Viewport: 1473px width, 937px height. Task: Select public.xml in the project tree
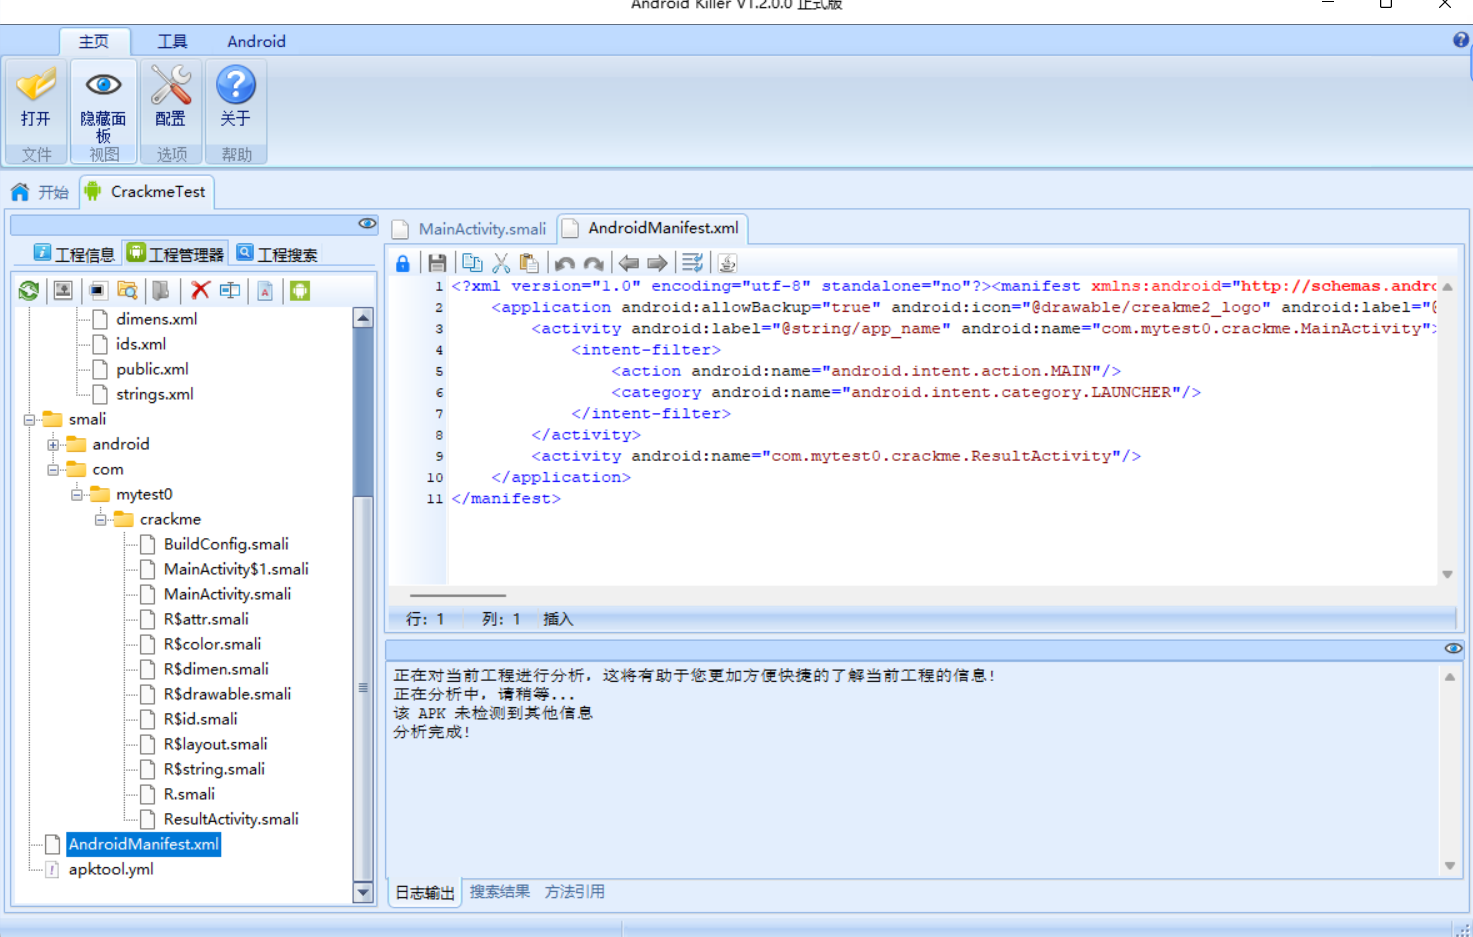click(x=152, y=369)
